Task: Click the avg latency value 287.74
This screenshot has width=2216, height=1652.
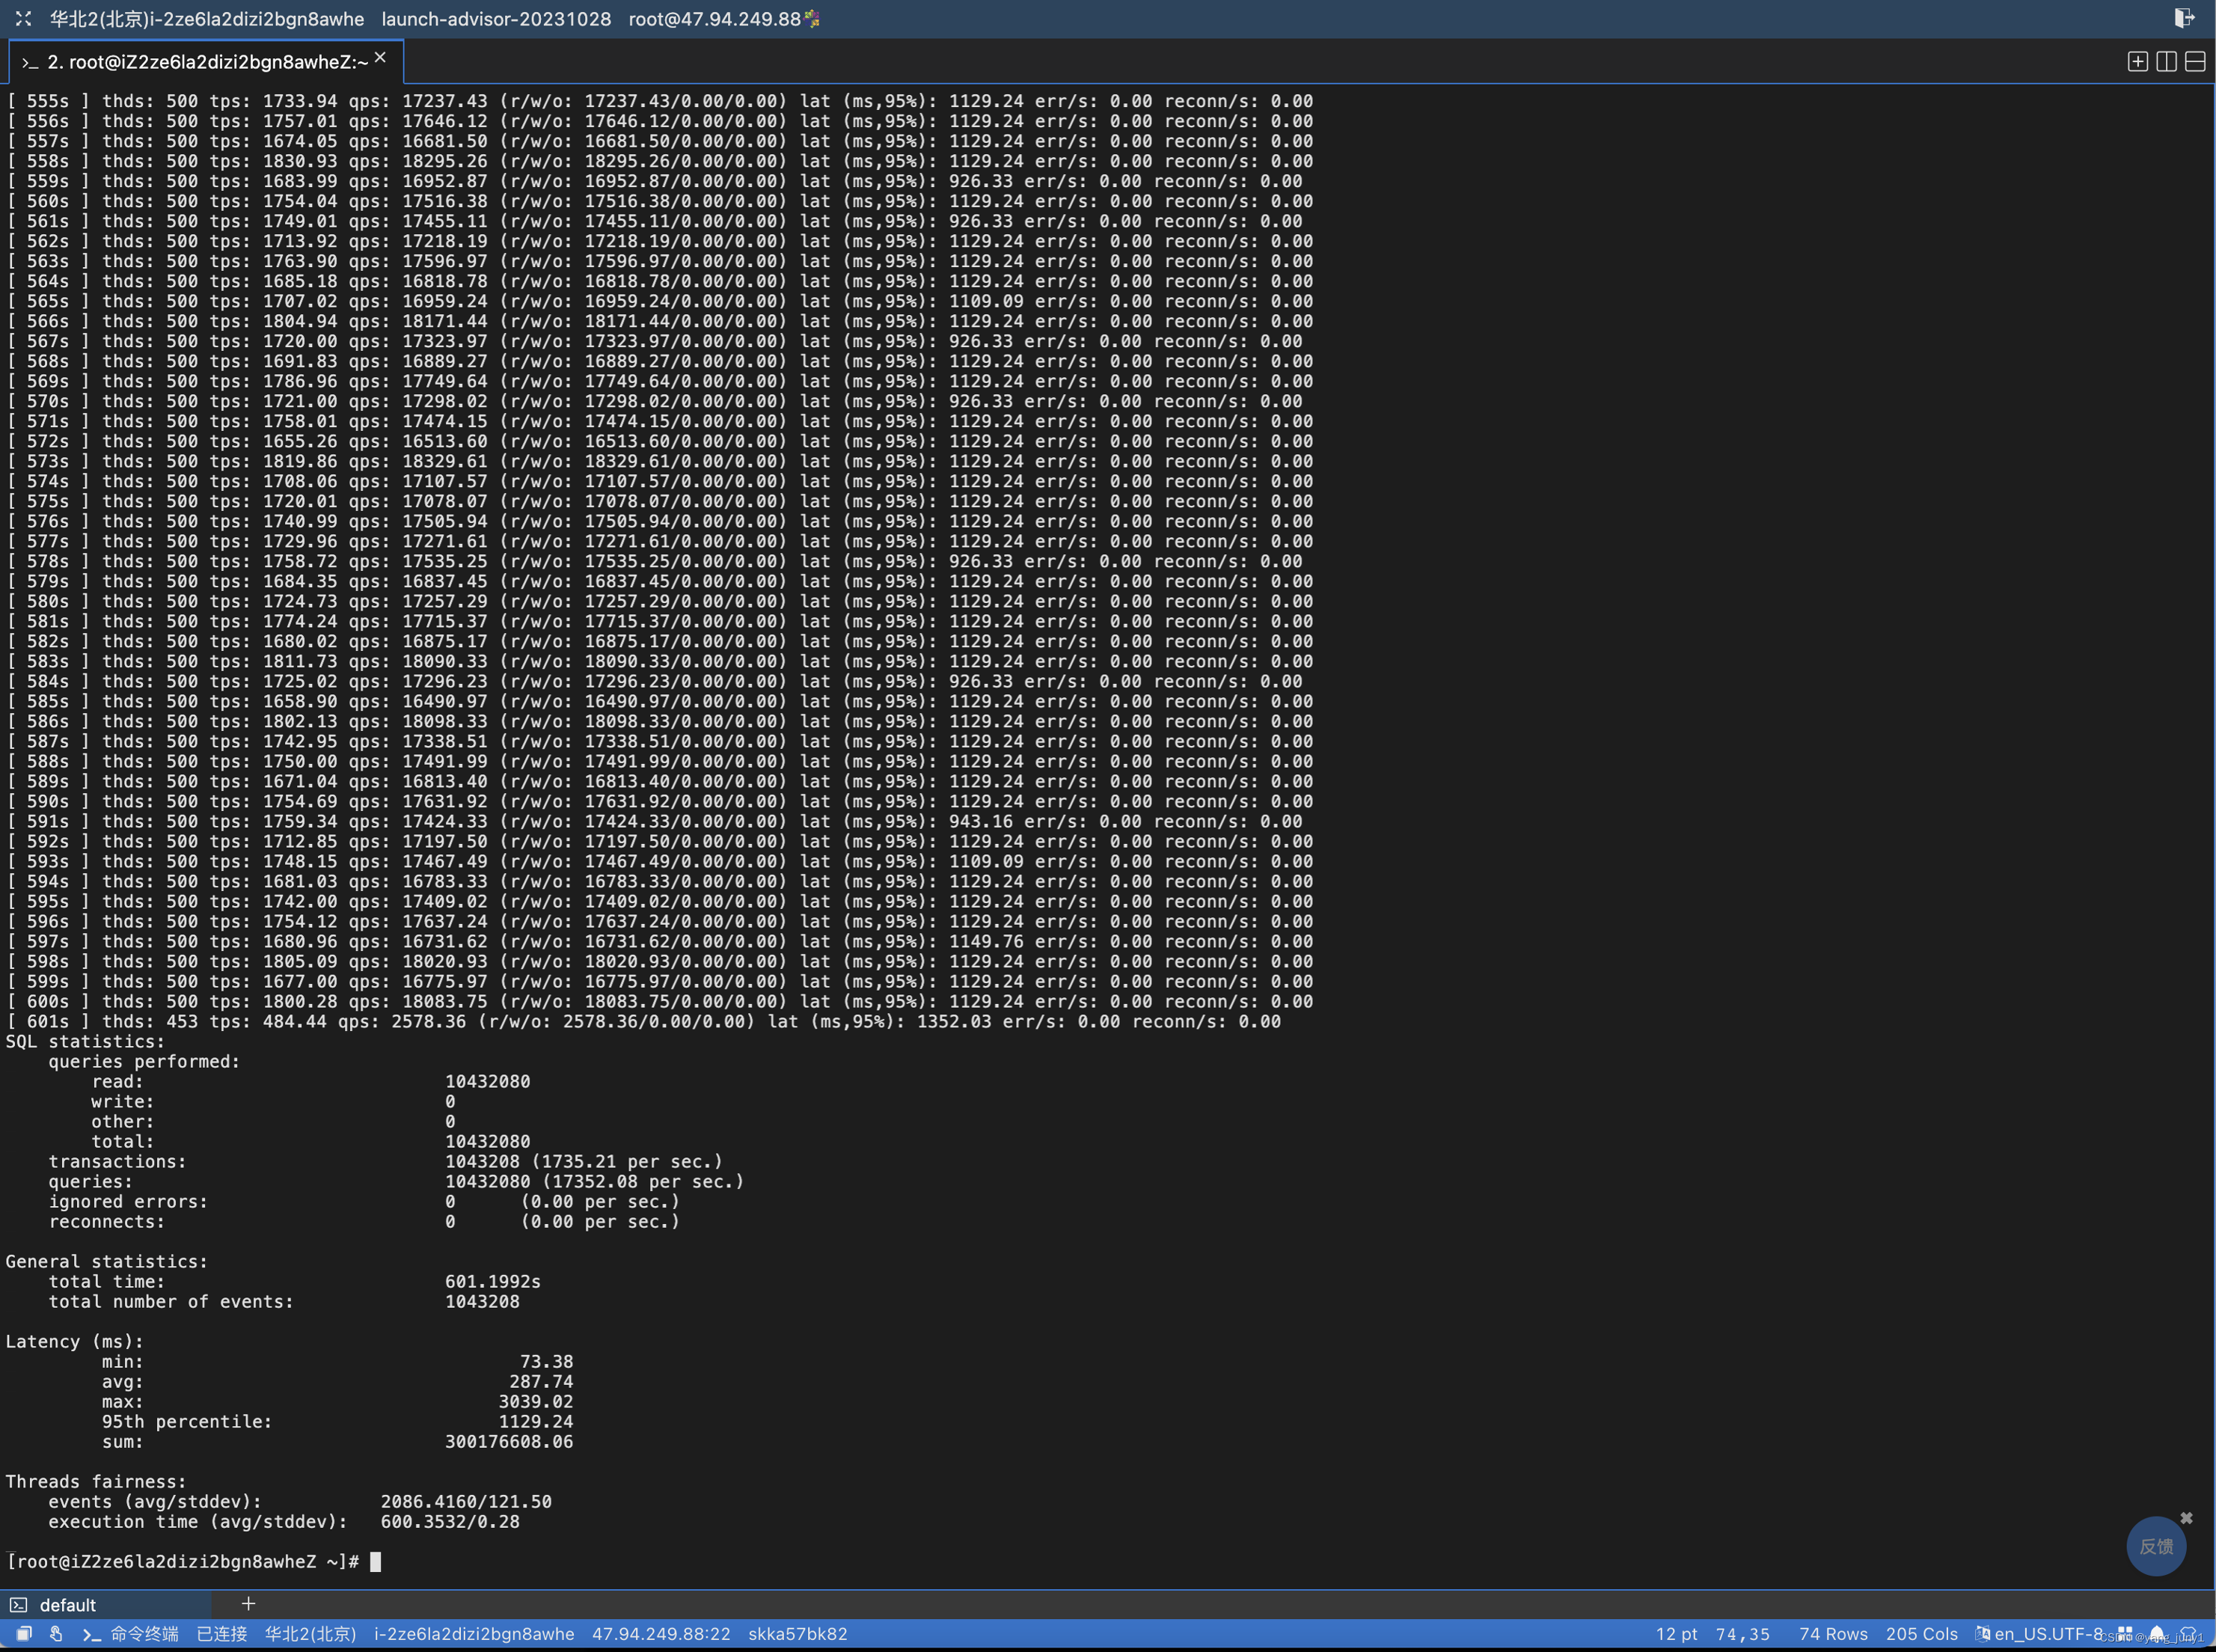Action: 541,1381
